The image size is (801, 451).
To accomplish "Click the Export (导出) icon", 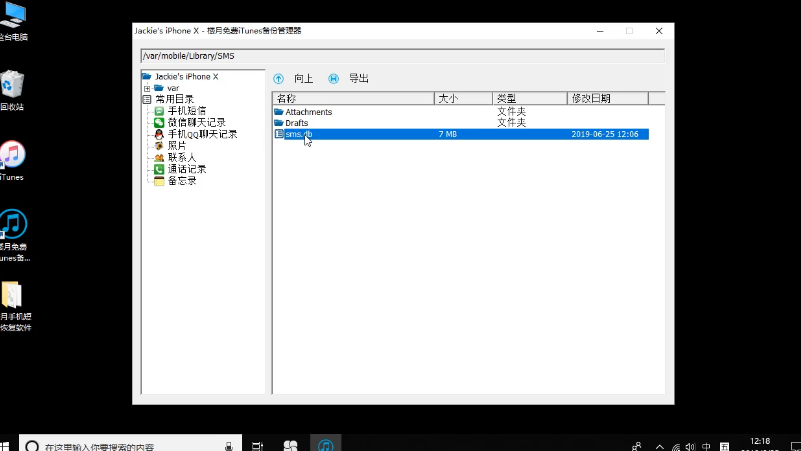I will tap(333, 79).
